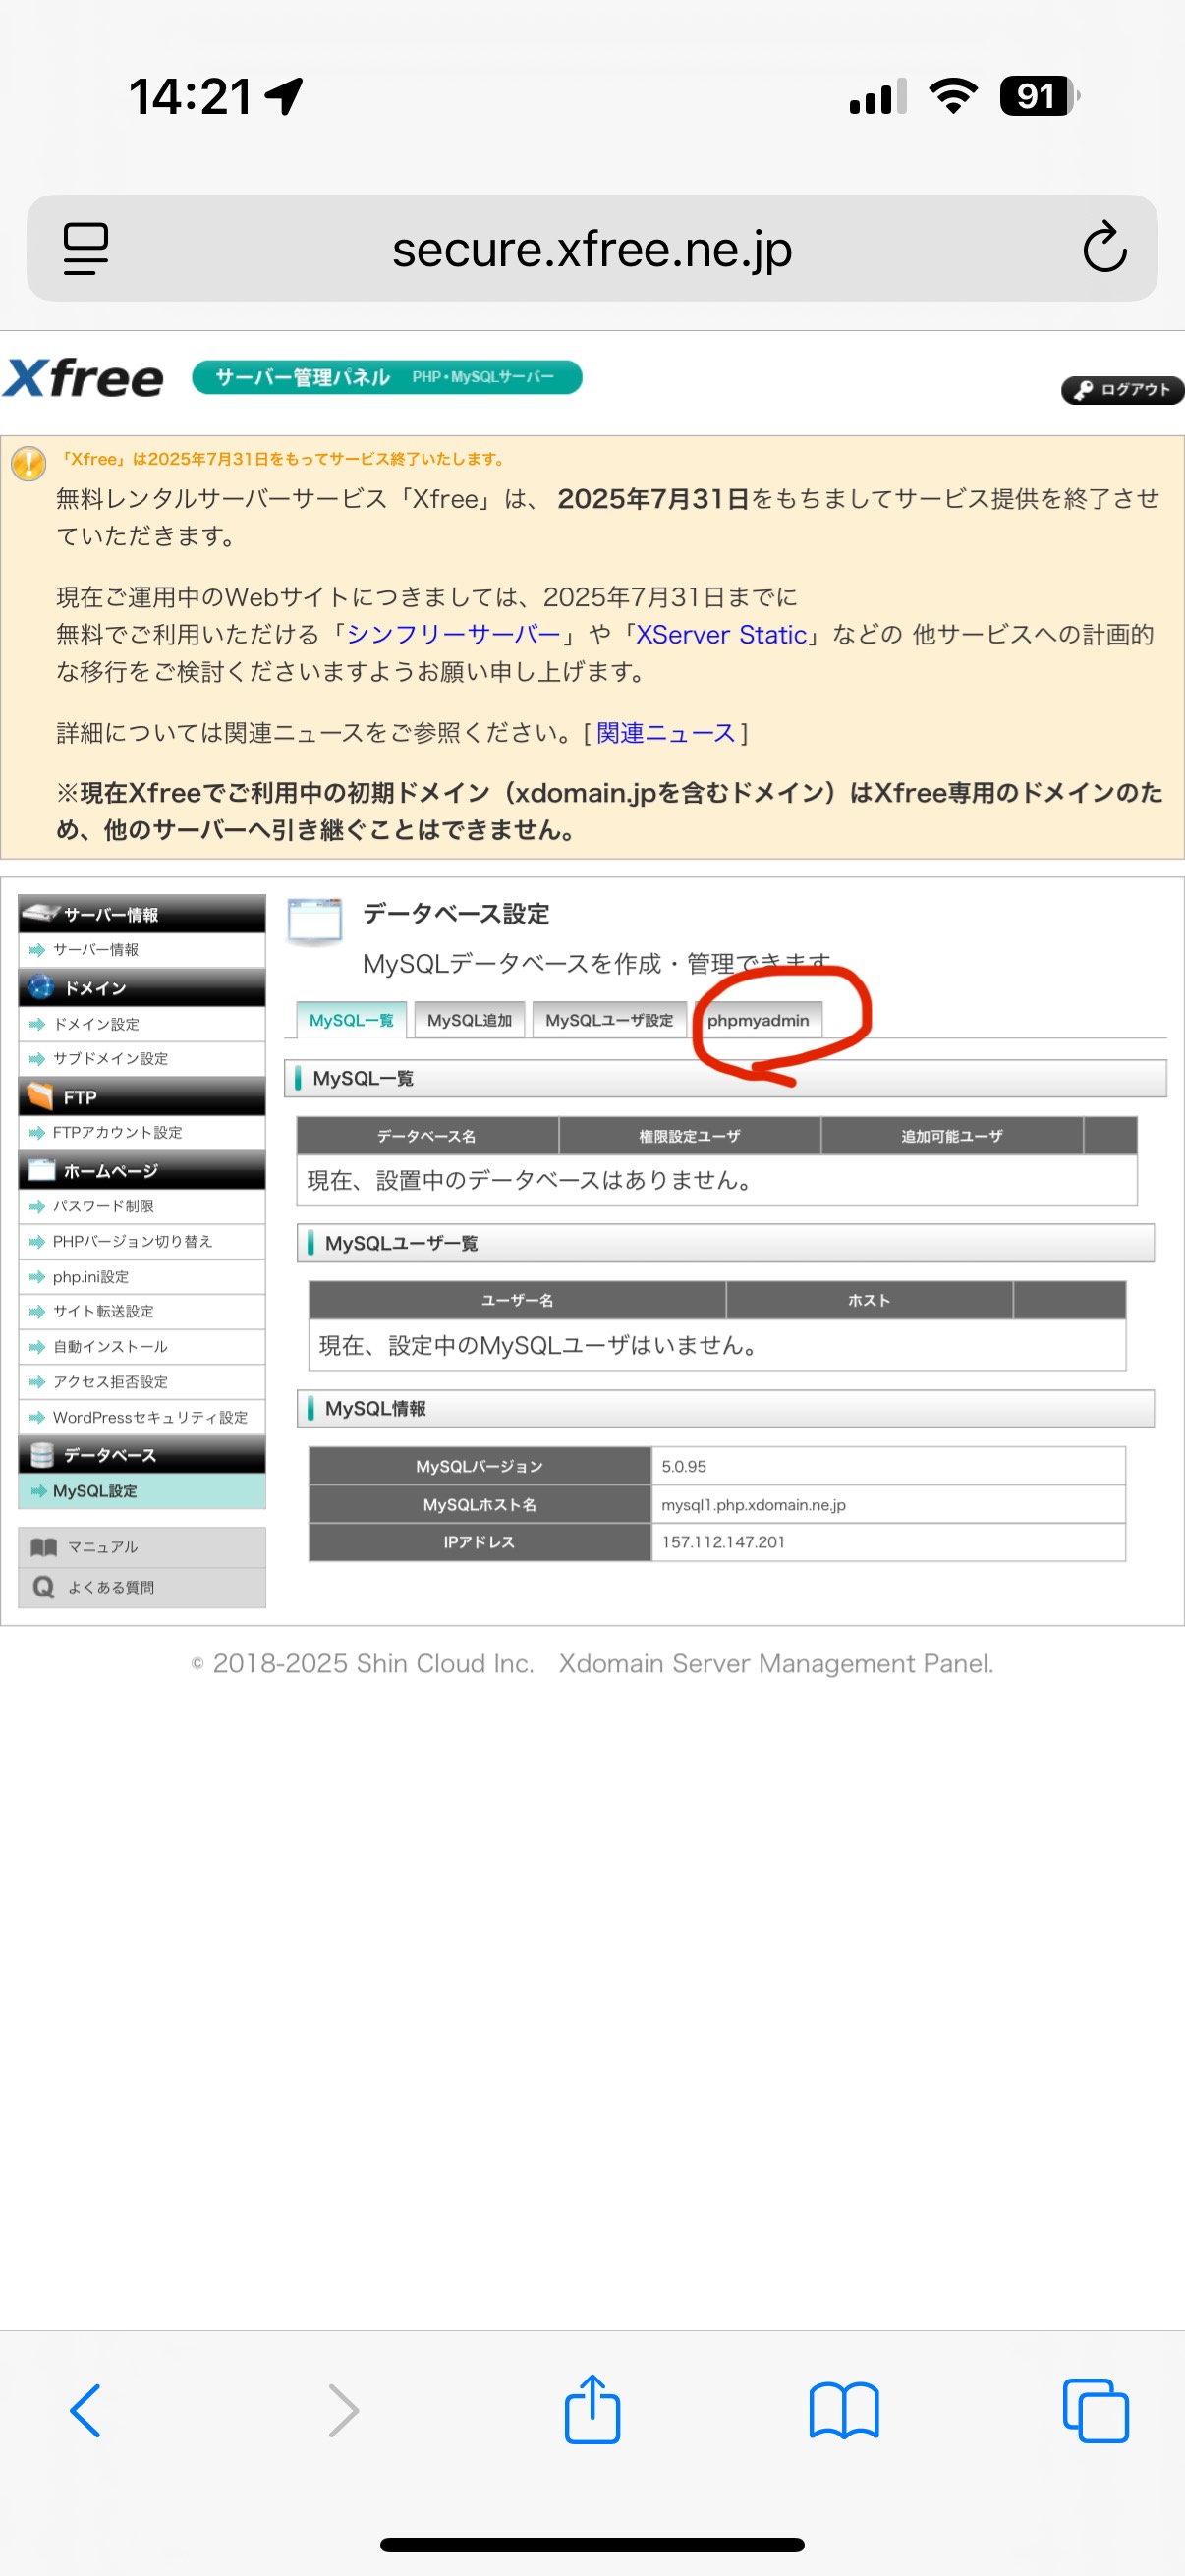Open the マニュアル manual button
1185x2576 pixels.
coord(102,1547)
